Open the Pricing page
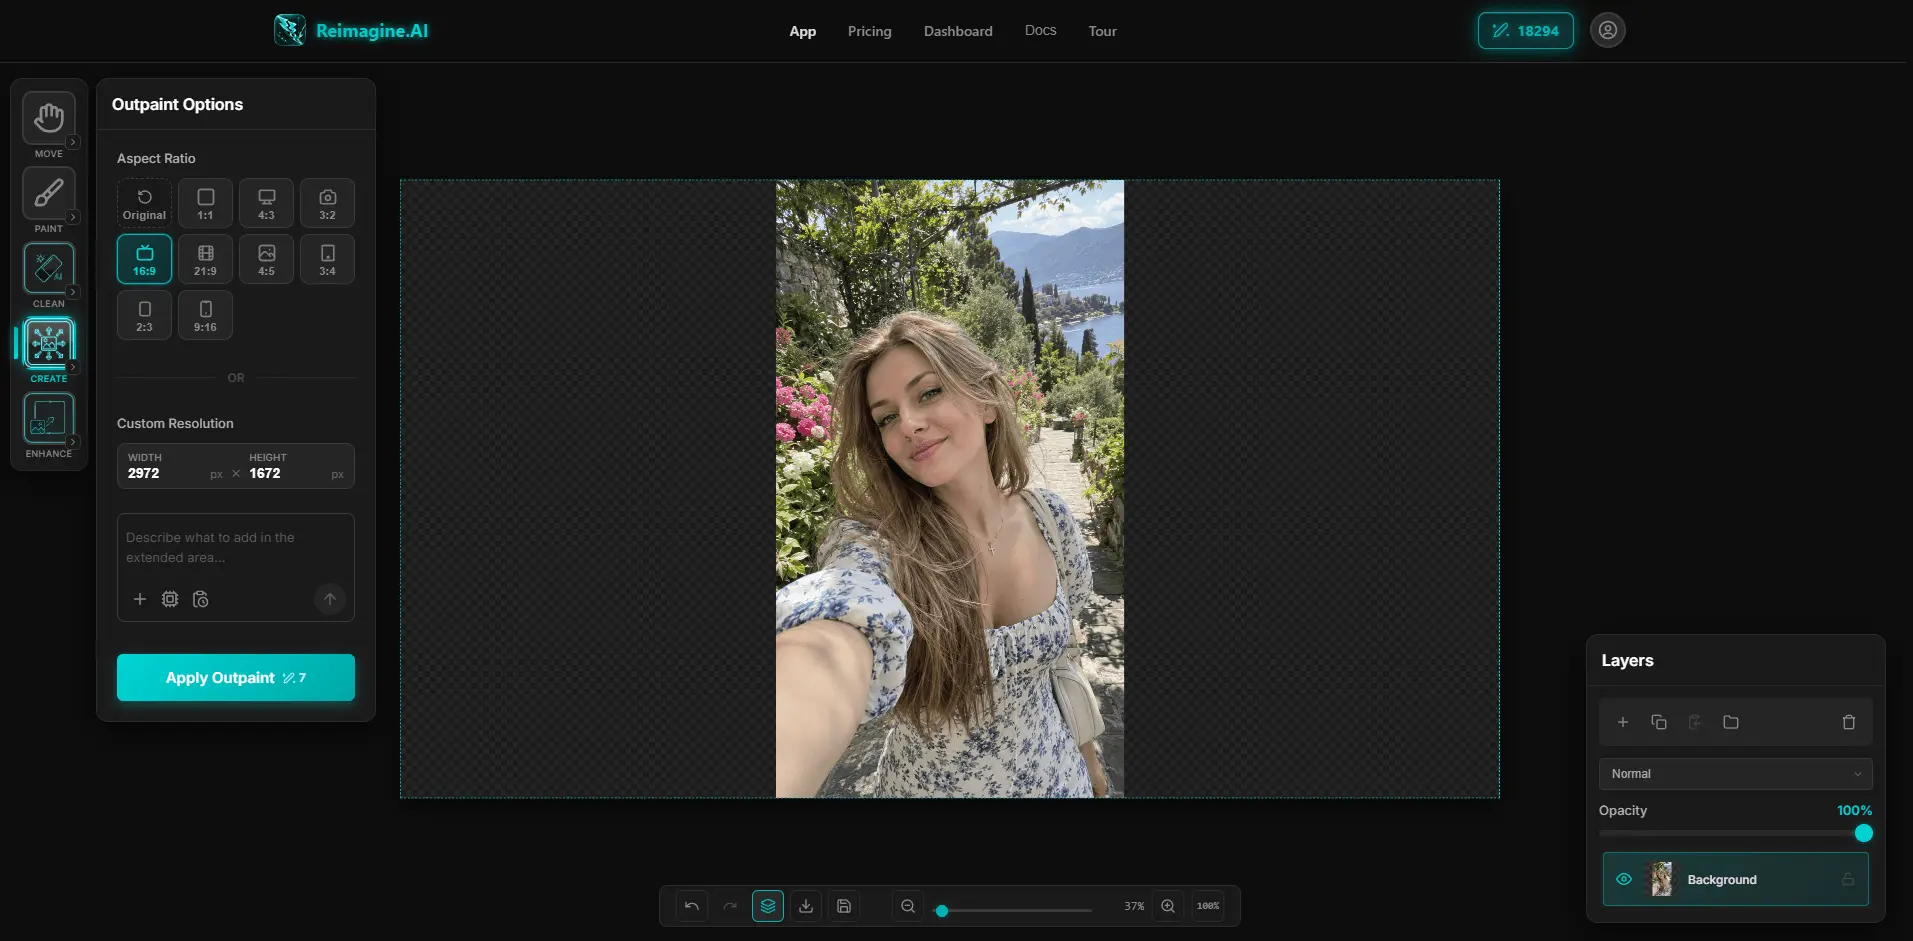This screenshot has width=1913, height=941. tap(869, 31)
